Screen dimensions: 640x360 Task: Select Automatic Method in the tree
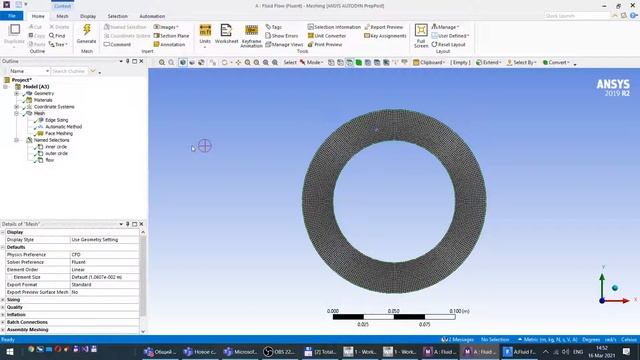pos(63,127)
